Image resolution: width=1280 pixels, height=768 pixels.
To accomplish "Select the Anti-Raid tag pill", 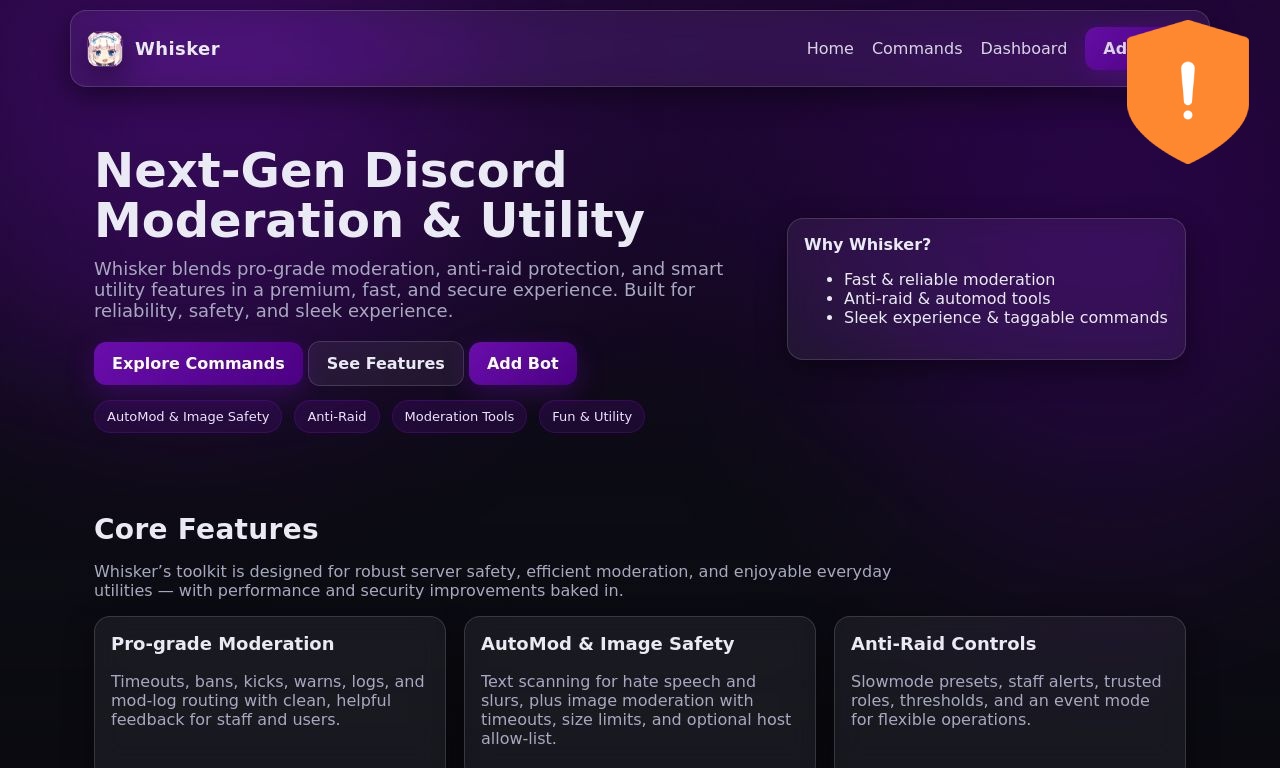I will point(337,417).
